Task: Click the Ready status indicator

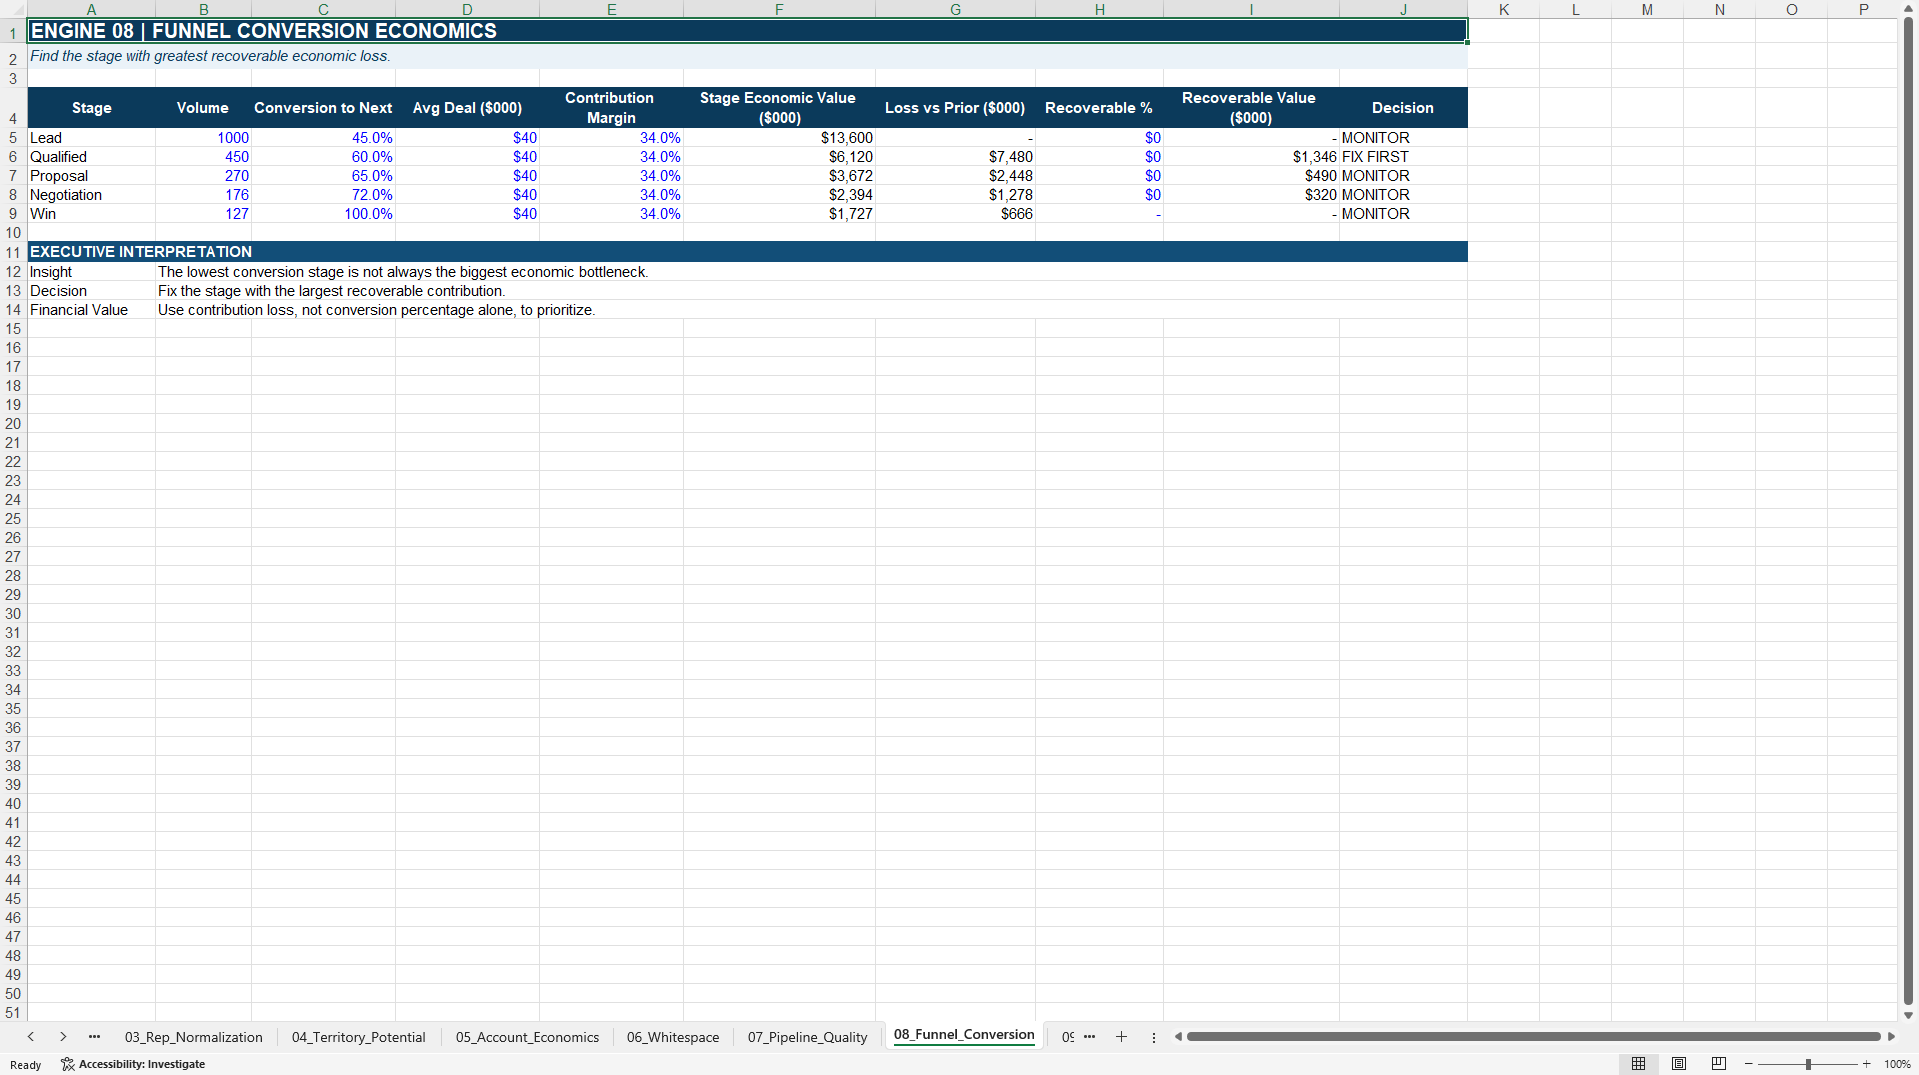Action: 26,1065
